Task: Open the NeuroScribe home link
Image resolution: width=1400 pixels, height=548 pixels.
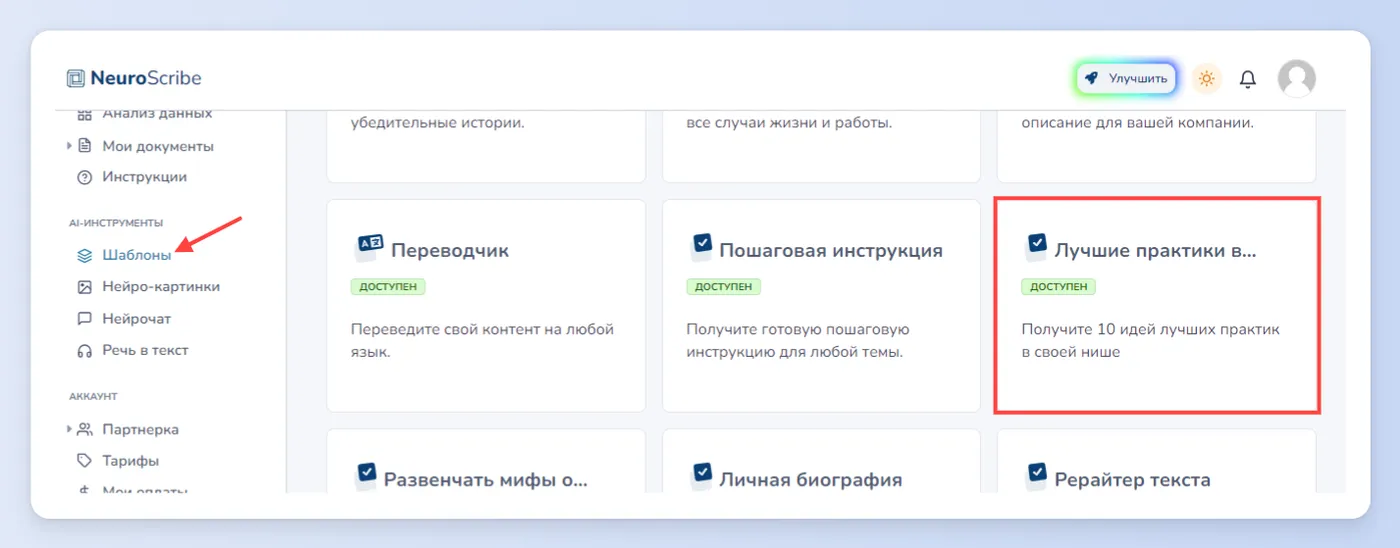Action: [x=134, y=78]
